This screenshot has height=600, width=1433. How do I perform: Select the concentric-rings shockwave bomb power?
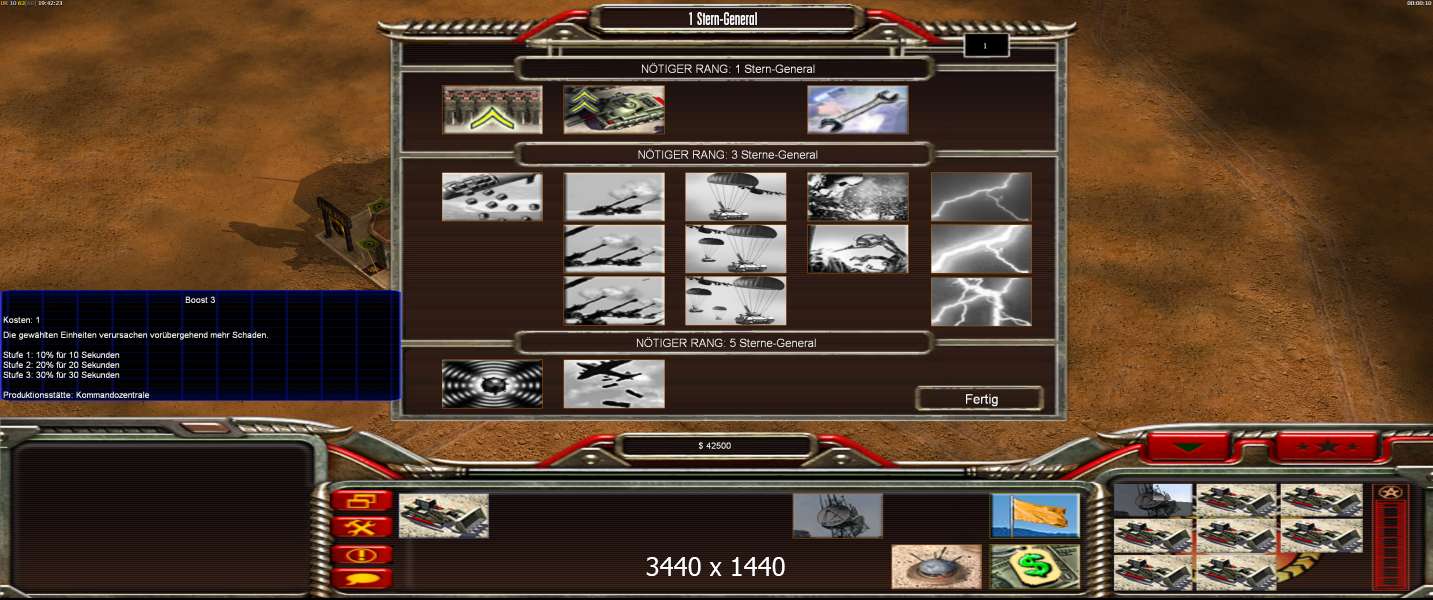pyautogui.click(x=493, y=384)
